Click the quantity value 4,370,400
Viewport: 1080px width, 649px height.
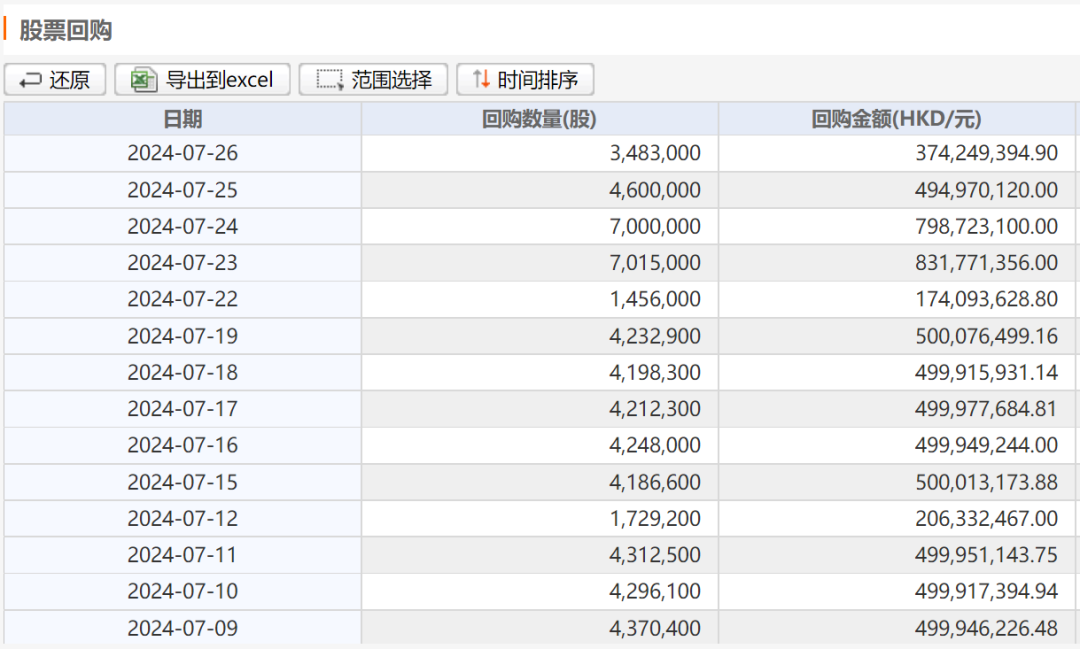[x=655, y=628]
